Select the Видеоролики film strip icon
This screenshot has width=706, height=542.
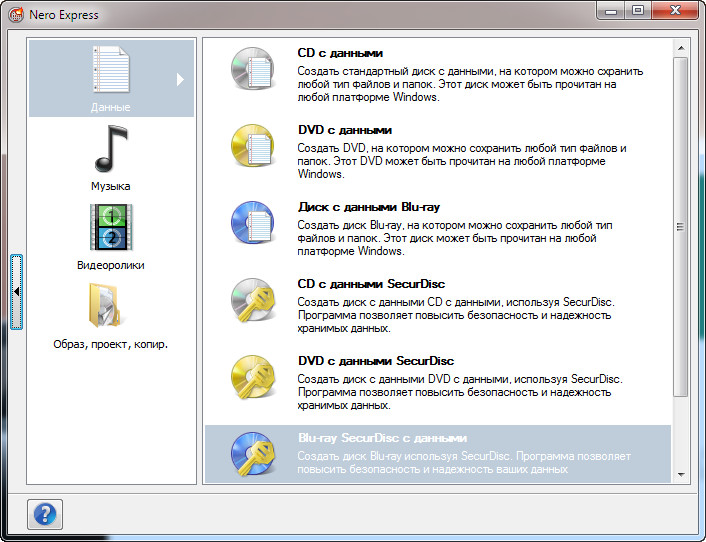click(110, 228)
